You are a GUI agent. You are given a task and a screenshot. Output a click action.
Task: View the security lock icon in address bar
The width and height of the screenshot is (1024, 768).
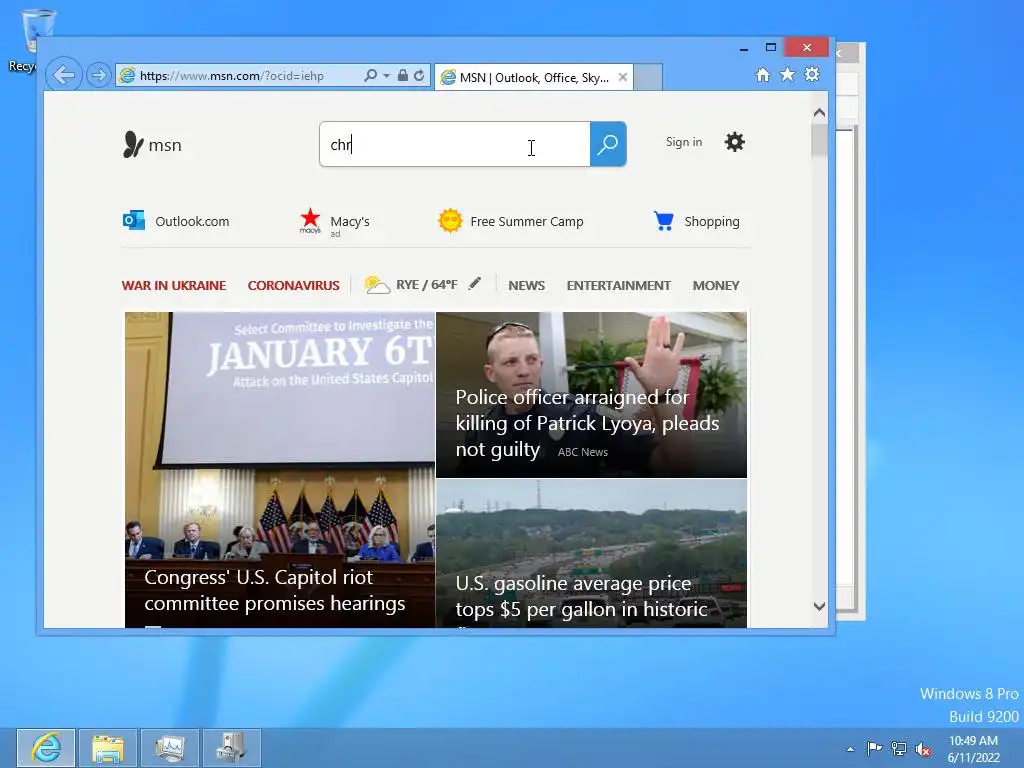[x=403, y=76]
